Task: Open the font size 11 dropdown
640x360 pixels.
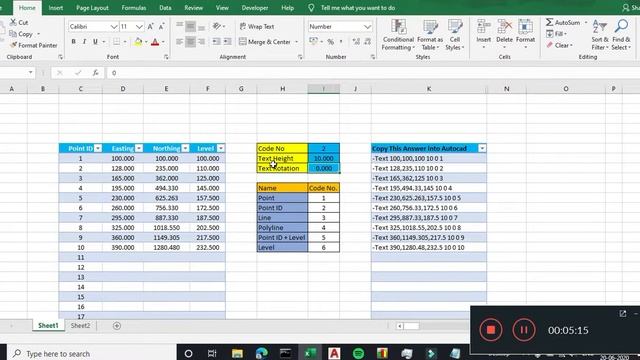Action: (139, 27)
